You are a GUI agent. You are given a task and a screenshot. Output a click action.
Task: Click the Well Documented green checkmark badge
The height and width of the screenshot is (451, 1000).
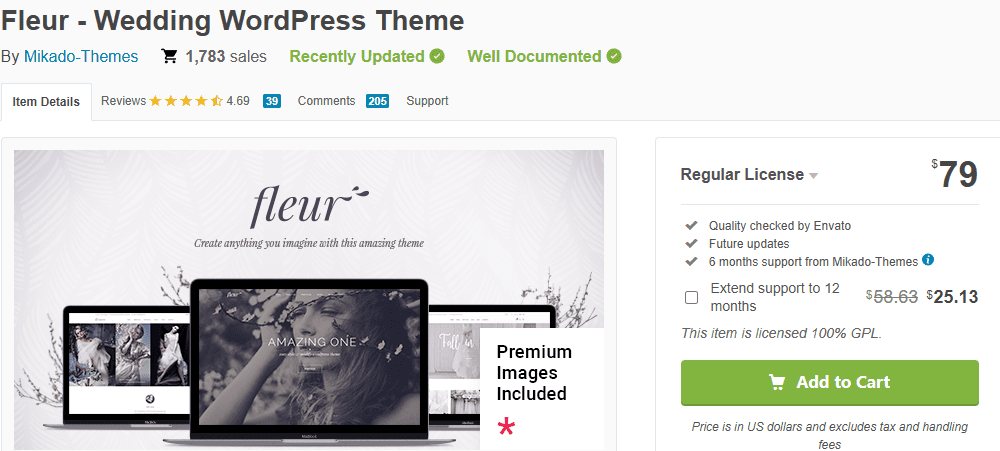pos(614,56)
